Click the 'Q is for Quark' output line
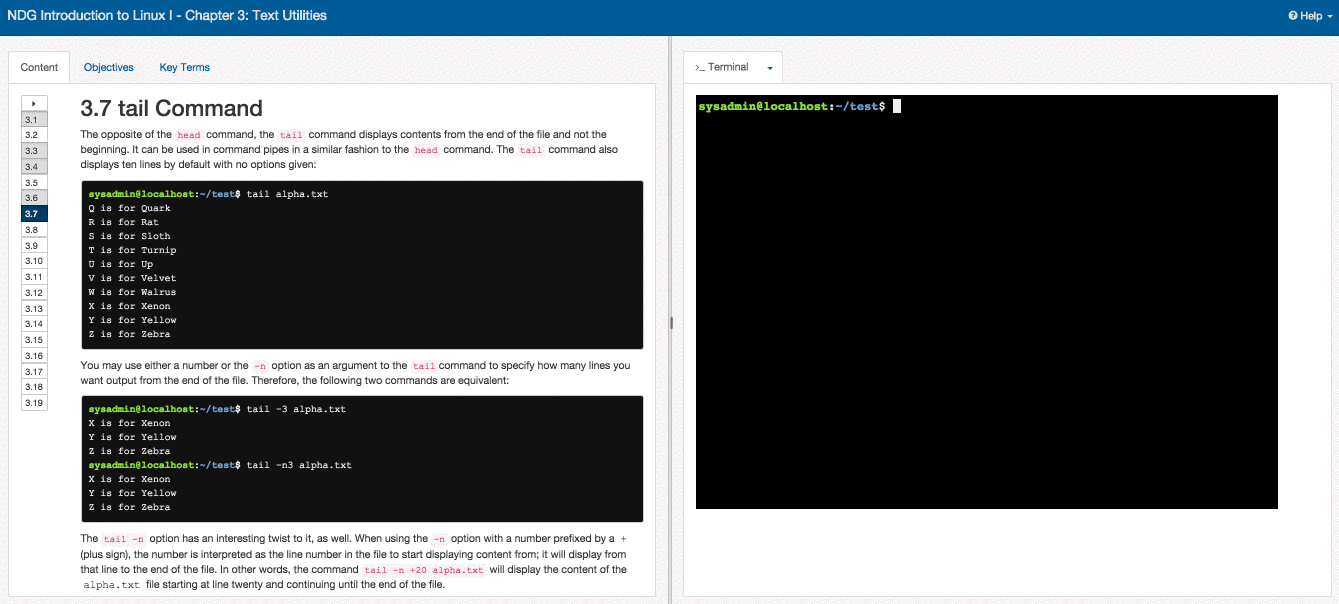 point(129,208)
